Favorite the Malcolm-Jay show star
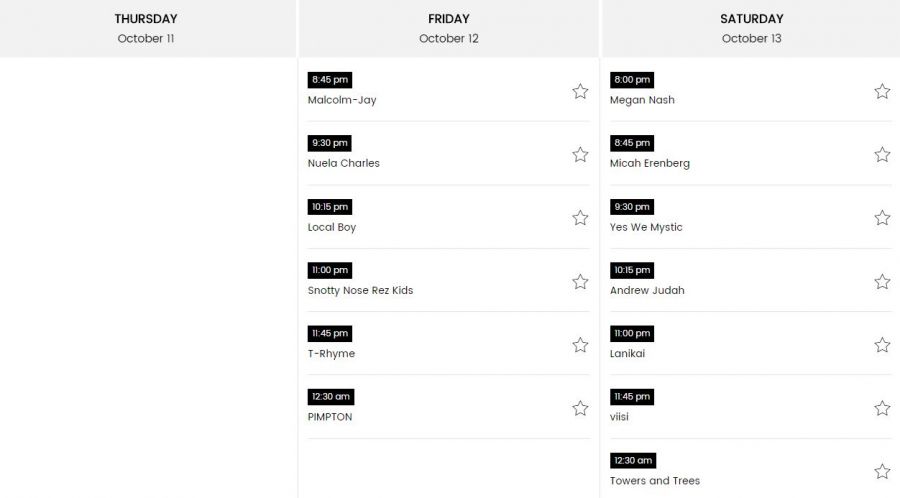 tap(580, 91)
